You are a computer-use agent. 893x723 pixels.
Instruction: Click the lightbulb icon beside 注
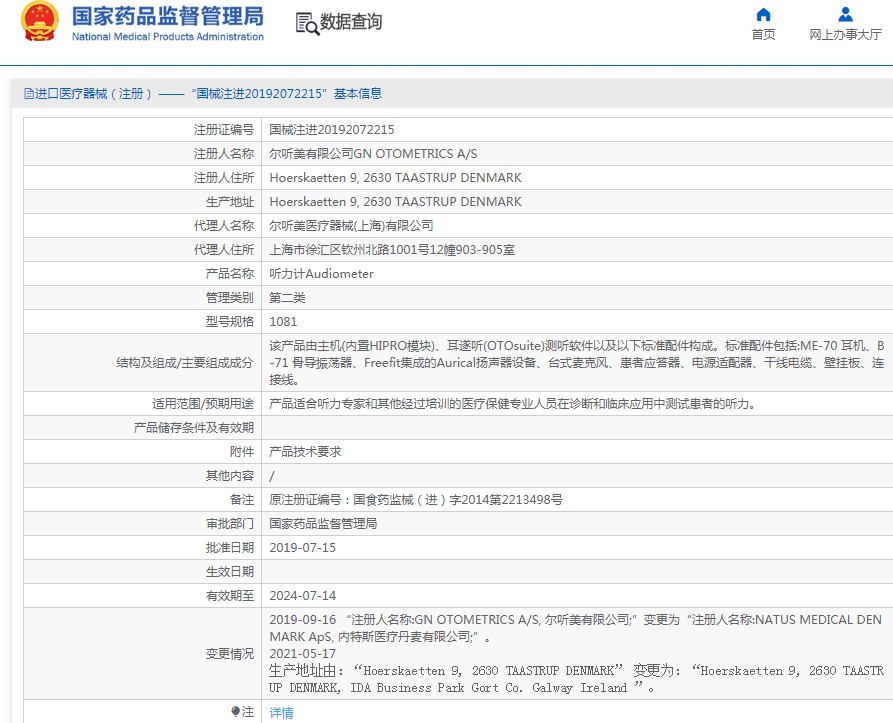click(x=236, y=711)
